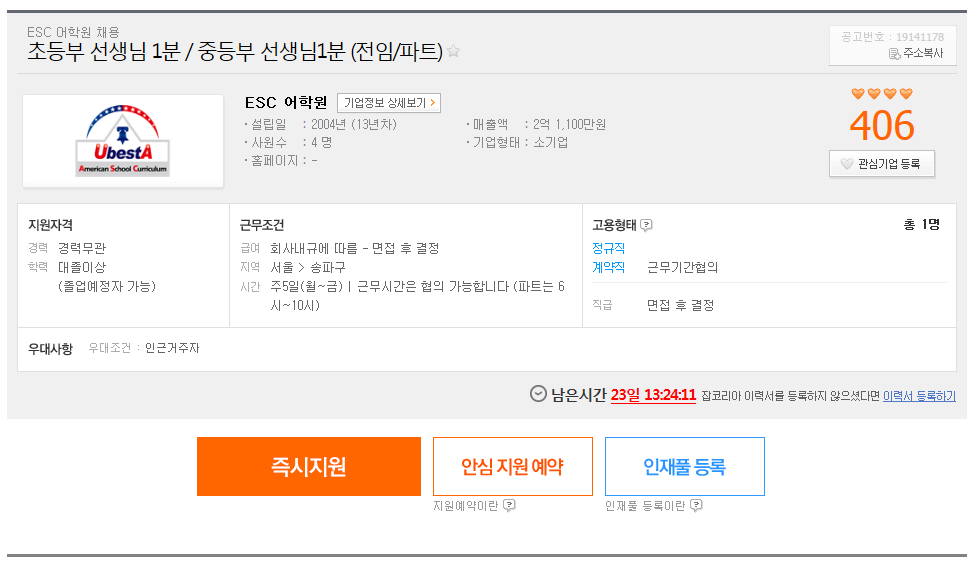Click the 안심 지원 예약 button
Image resolution: width=972 pixels, height=586 pixels.
click(x=513, y=466)
